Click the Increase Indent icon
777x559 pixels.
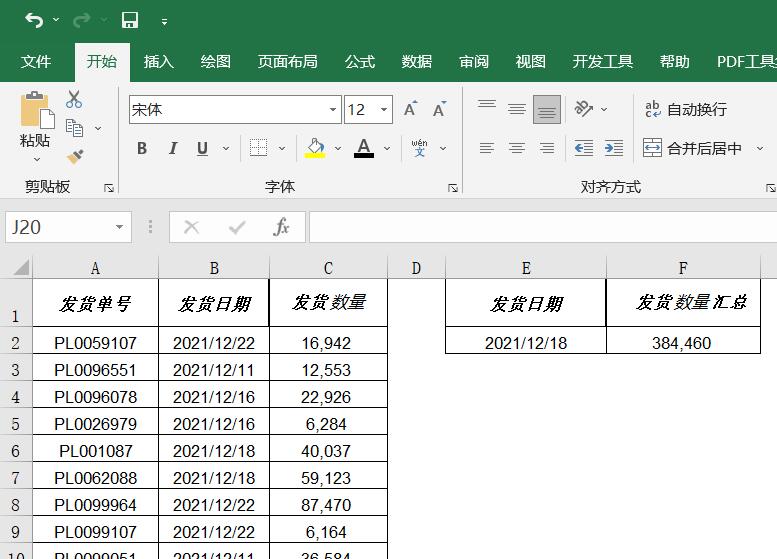point(614,148)
